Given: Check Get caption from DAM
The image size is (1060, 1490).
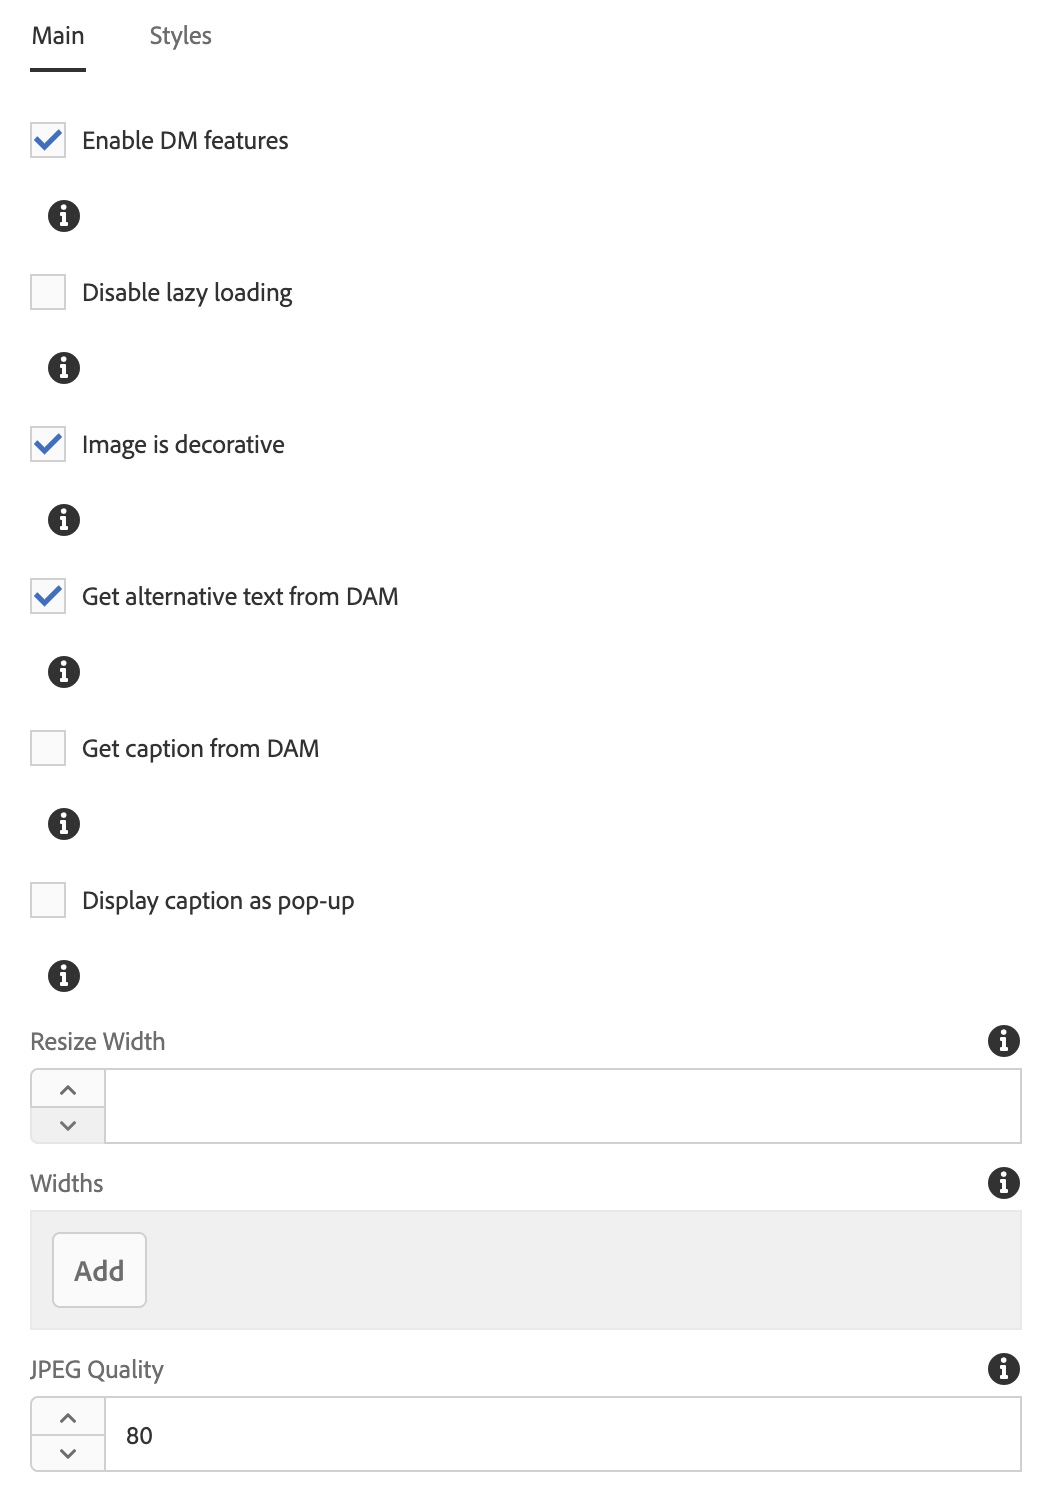Looking at the screenshot, I should click(x=46, y=748).
